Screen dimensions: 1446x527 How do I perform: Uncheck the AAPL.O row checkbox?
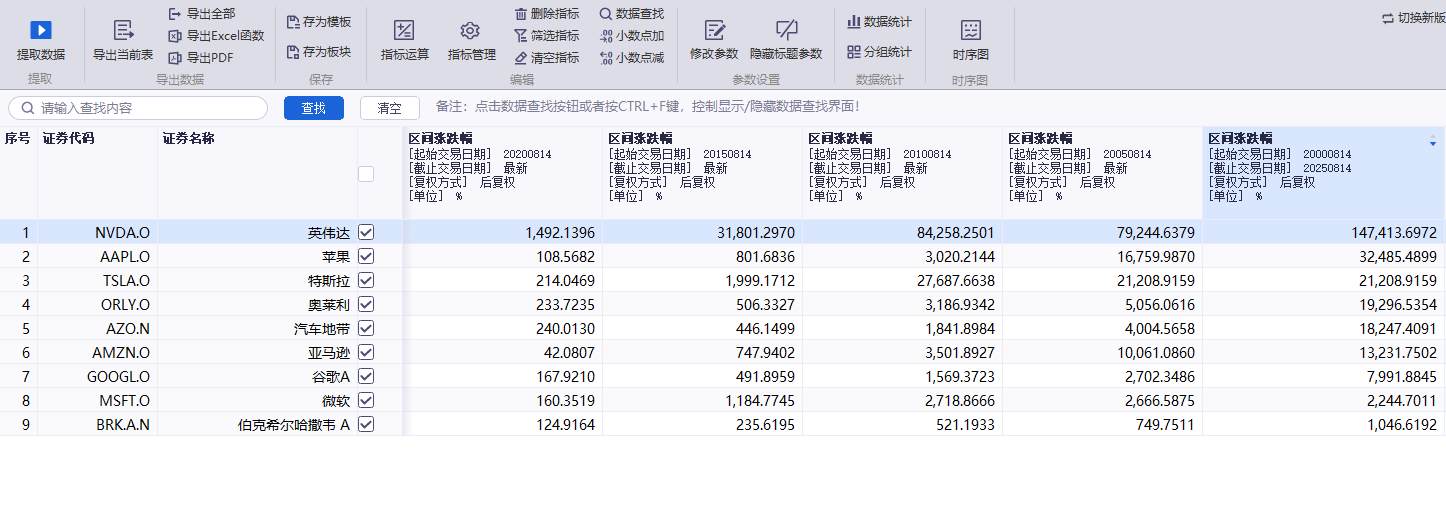[x=366, y=256]
